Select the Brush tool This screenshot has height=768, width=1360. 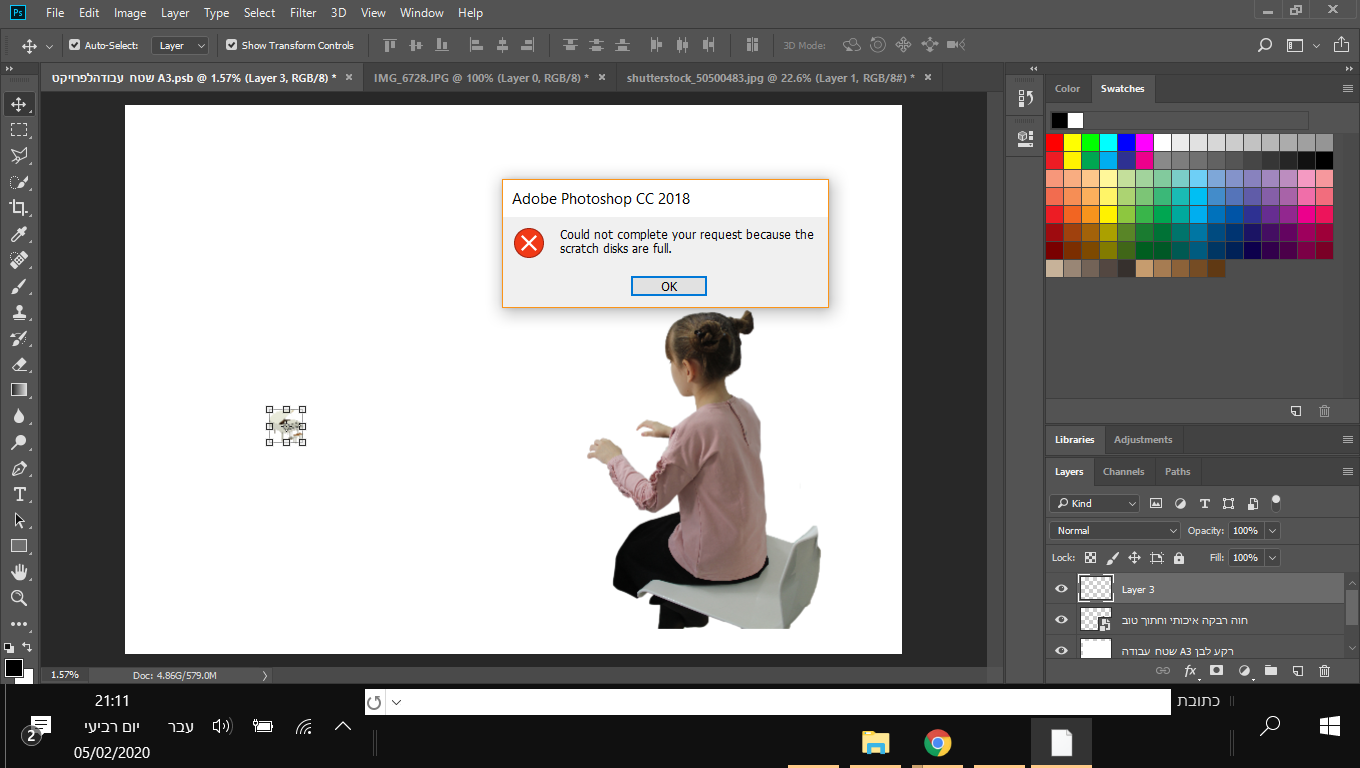(x=19, y=286)
